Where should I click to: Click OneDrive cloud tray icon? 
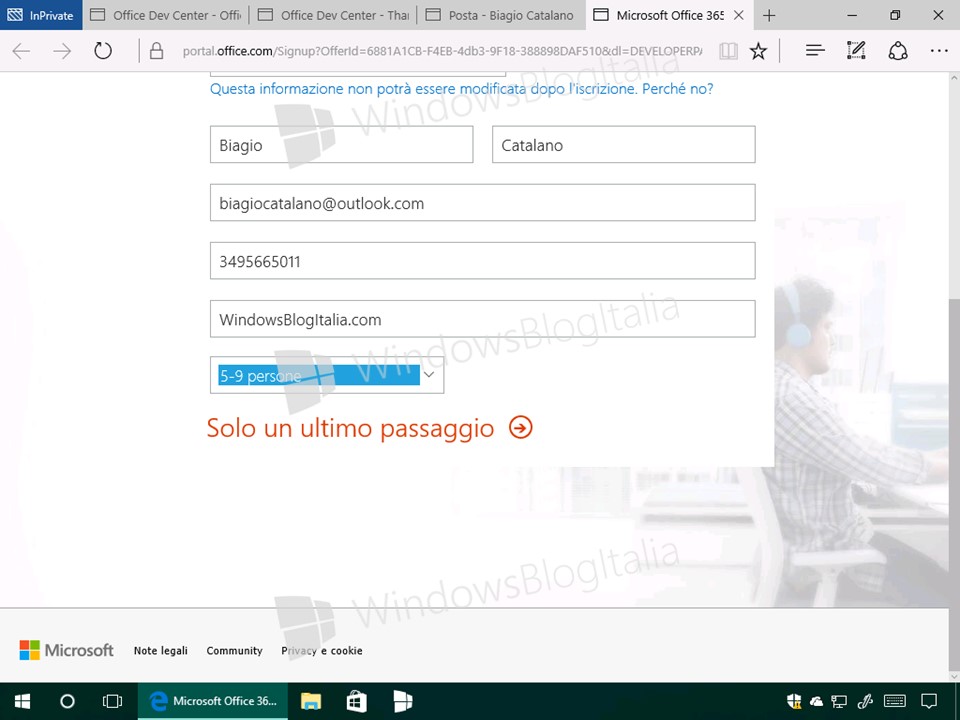(816, 702)
